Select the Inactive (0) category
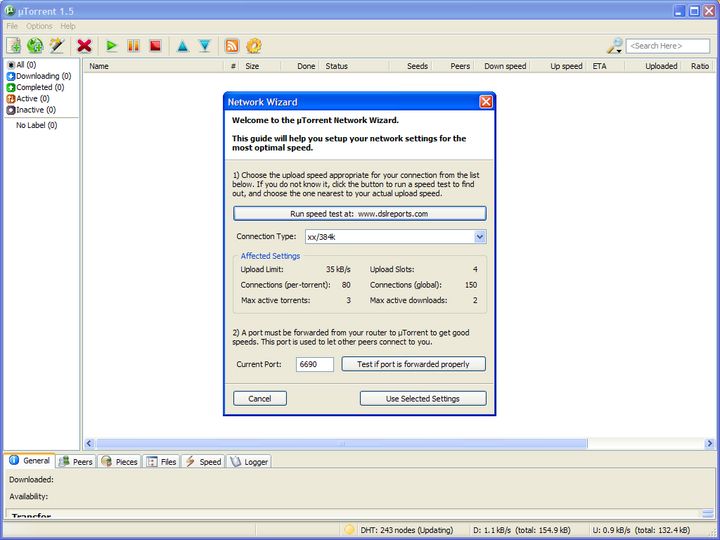720x540 pixels. tap(31, 110)
